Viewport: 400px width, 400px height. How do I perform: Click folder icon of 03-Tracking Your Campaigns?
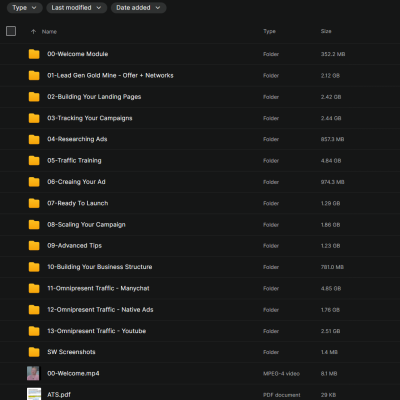click(x=34, y=118)
